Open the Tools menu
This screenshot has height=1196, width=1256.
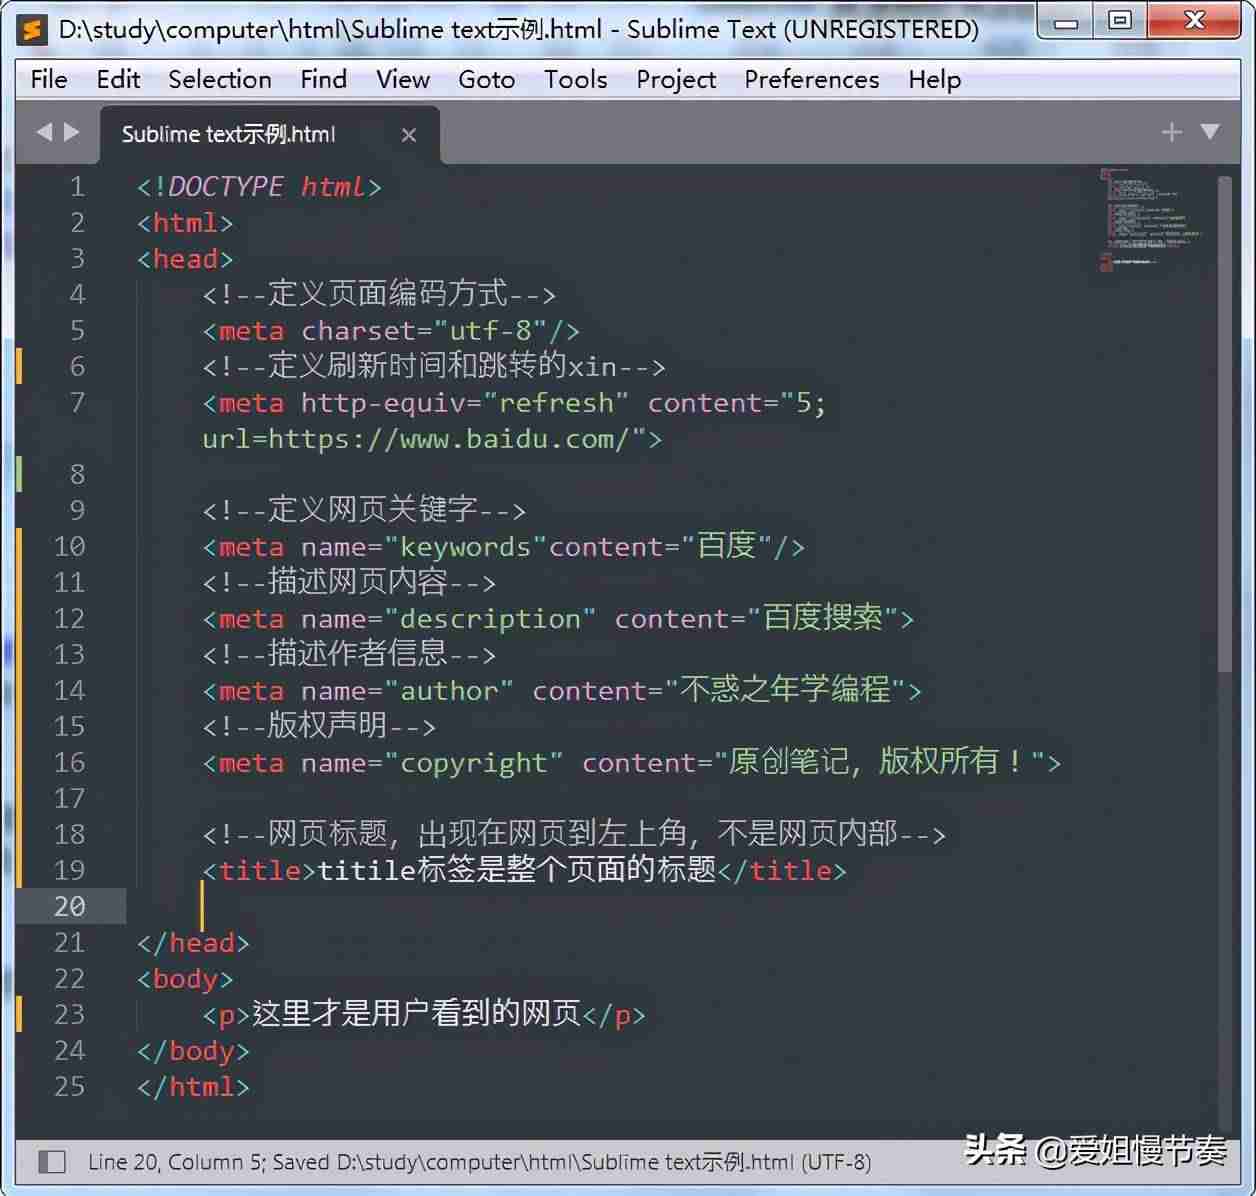point(575,80)
